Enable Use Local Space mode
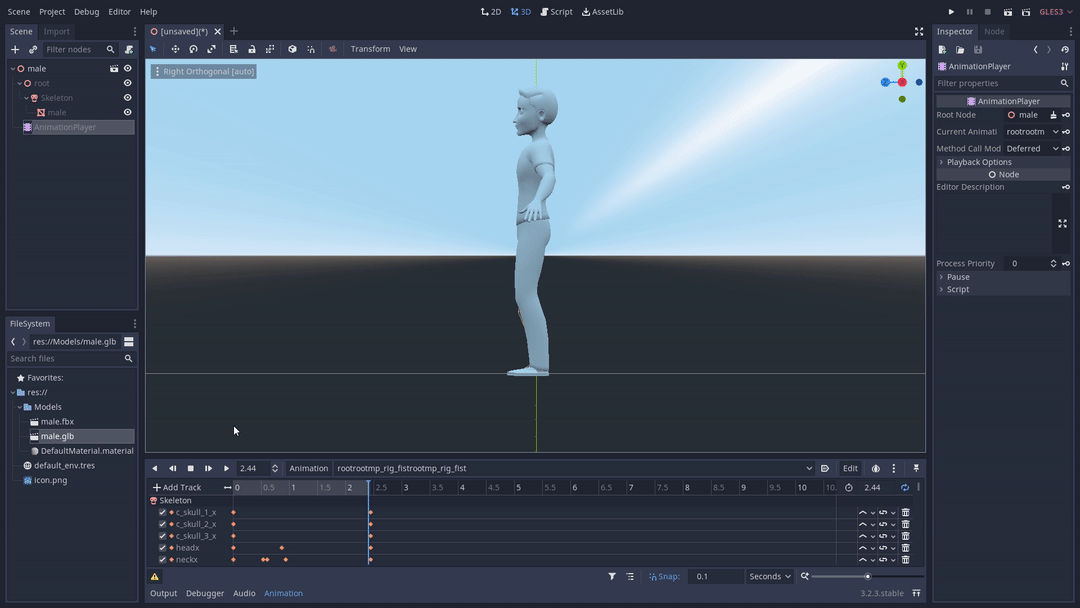This screenshot has height=608, width=1080. 292,48
